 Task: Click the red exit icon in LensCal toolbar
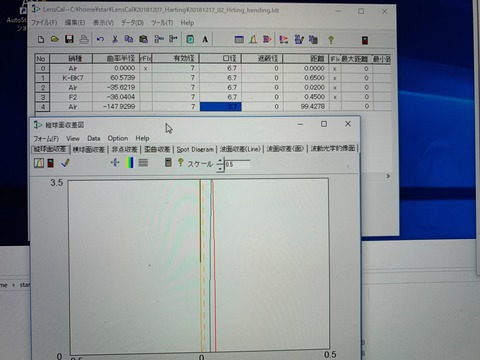[365, 40]
